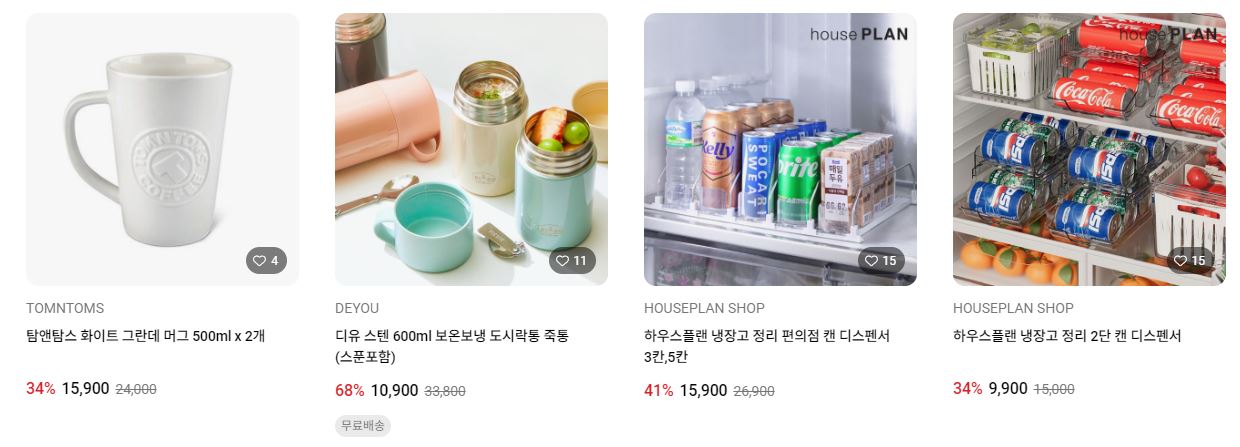
Task: Visit HOUSEPLAN SHOP under the 3칸,5칸 dispenser
Action: [704, 308]
